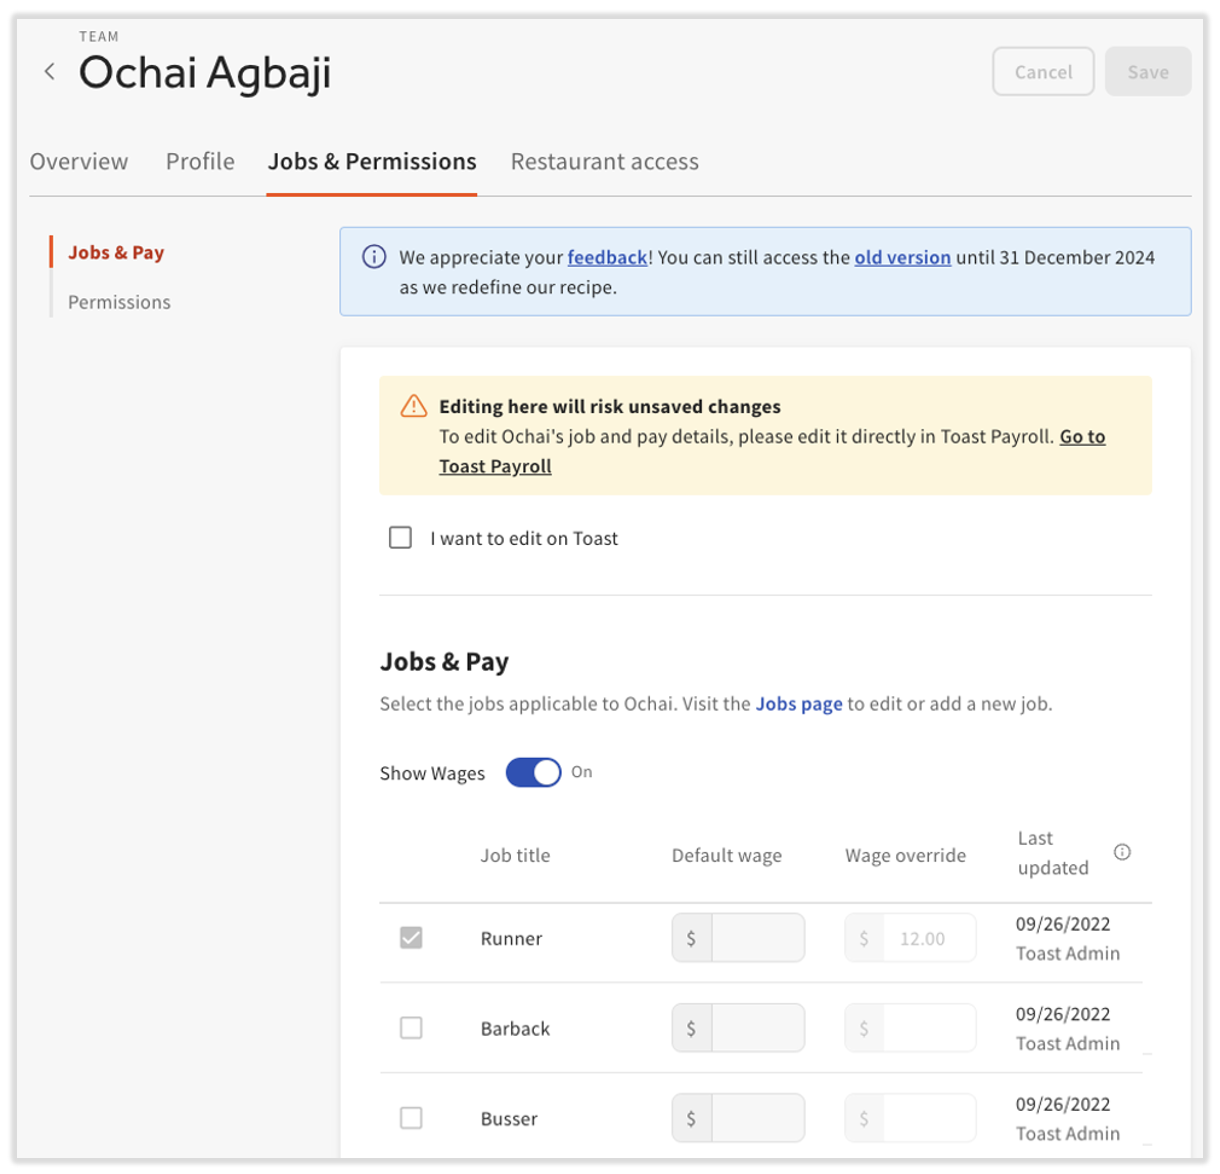Click the back arrow next to Ochai Agbaji
Viewport: 1220px width, 1174px height.
click(50, 71)
